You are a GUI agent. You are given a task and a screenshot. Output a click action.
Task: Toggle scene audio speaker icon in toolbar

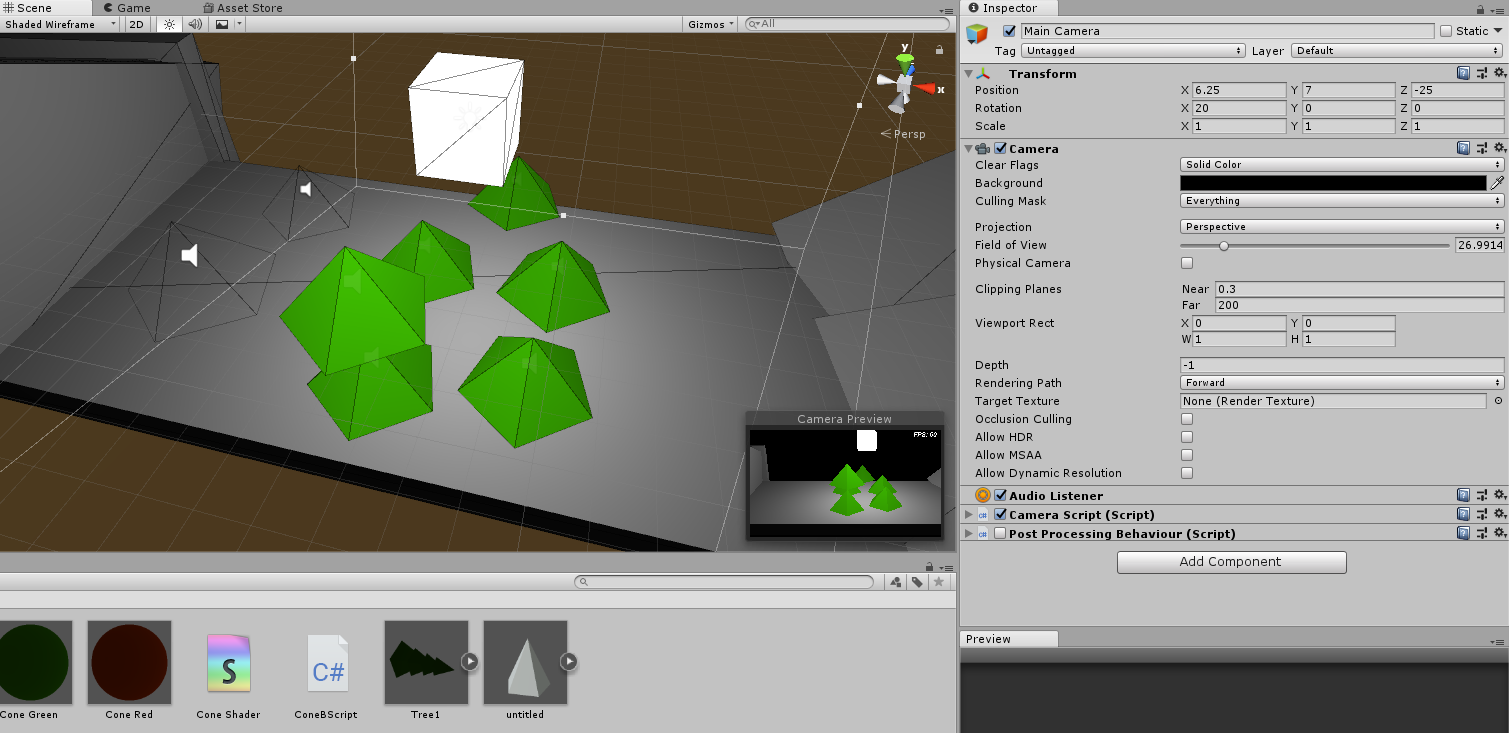coord(195,24)
